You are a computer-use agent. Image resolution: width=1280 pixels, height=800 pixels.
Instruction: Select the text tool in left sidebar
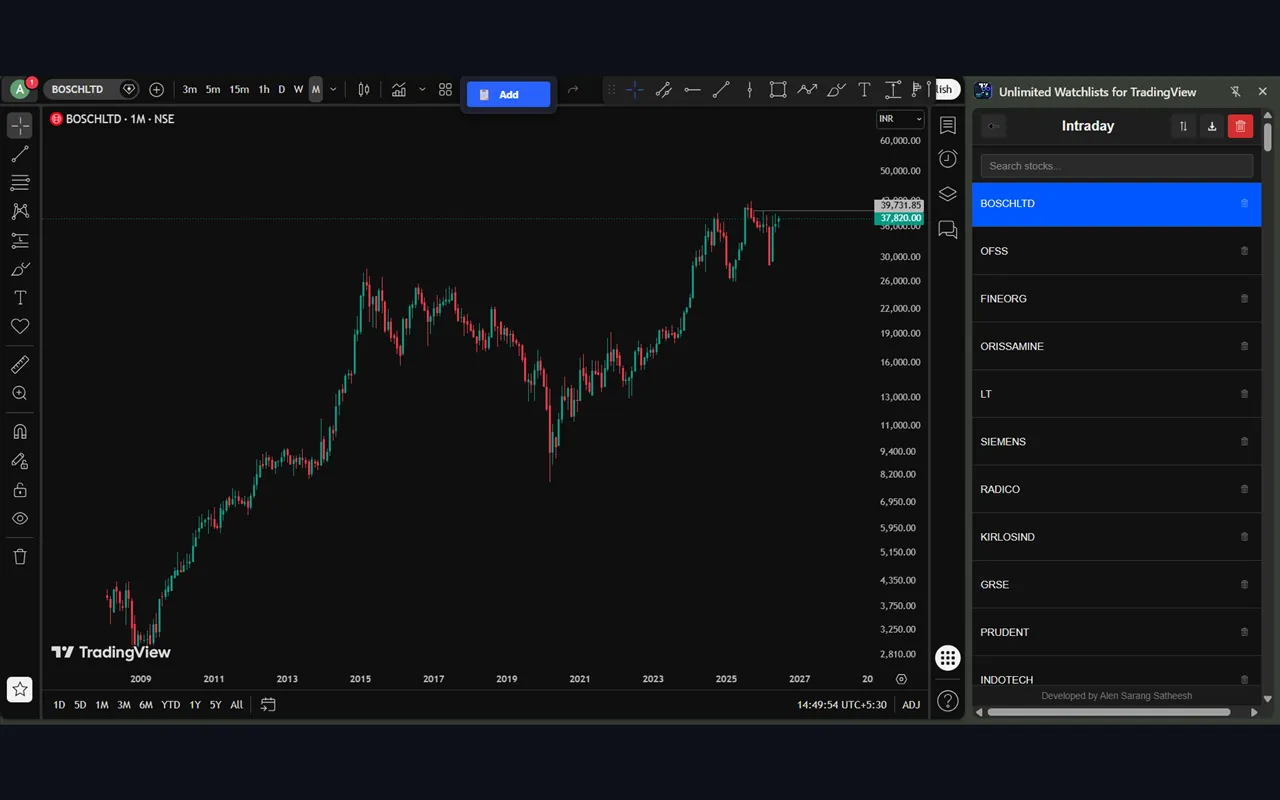coord(20,298)
